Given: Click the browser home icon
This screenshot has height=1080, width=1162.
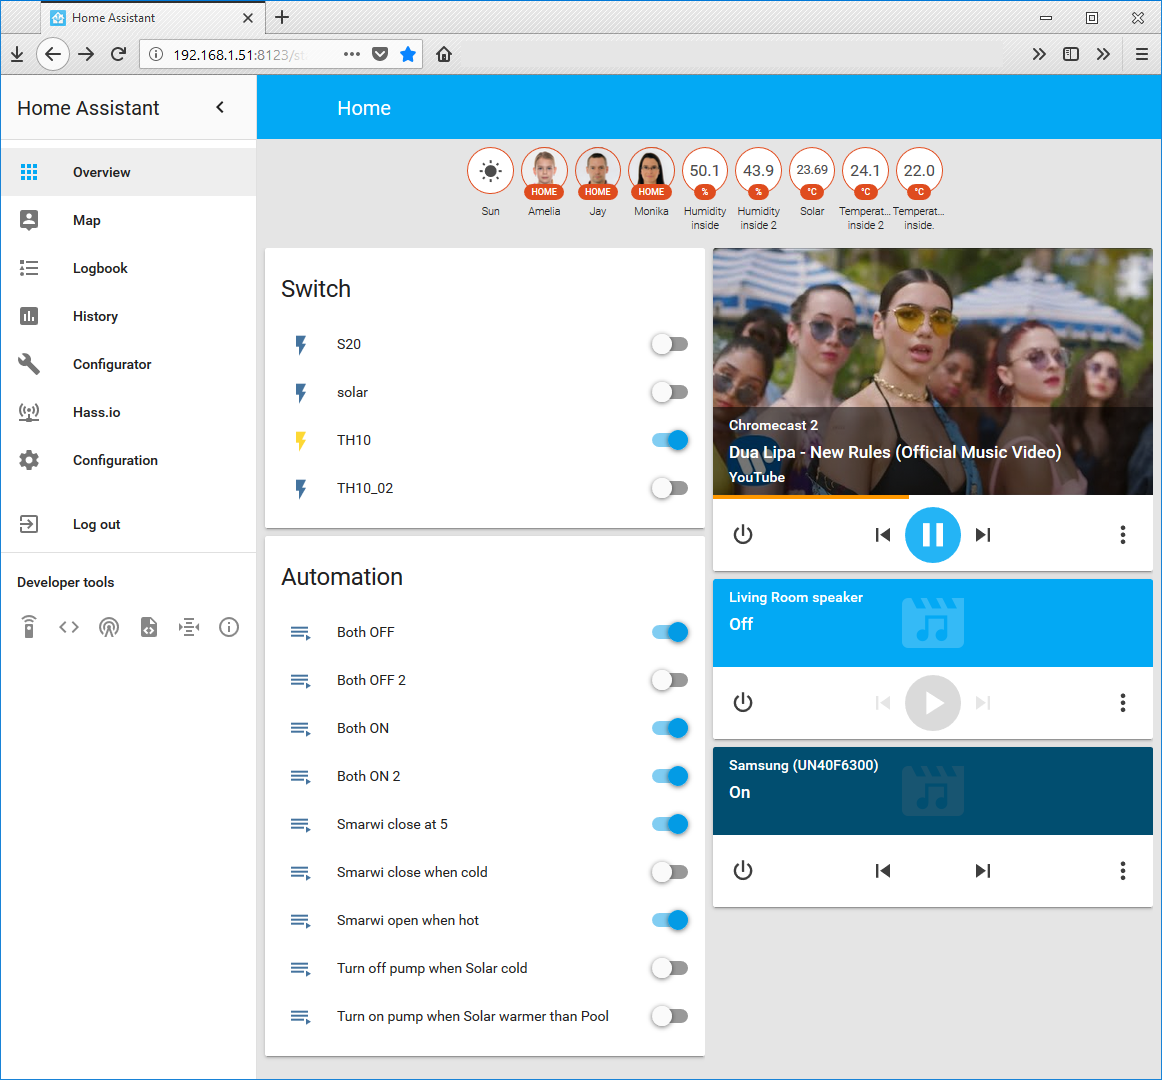Looking at the screenshot, I should pyautogui.click(x=444, y=54).
